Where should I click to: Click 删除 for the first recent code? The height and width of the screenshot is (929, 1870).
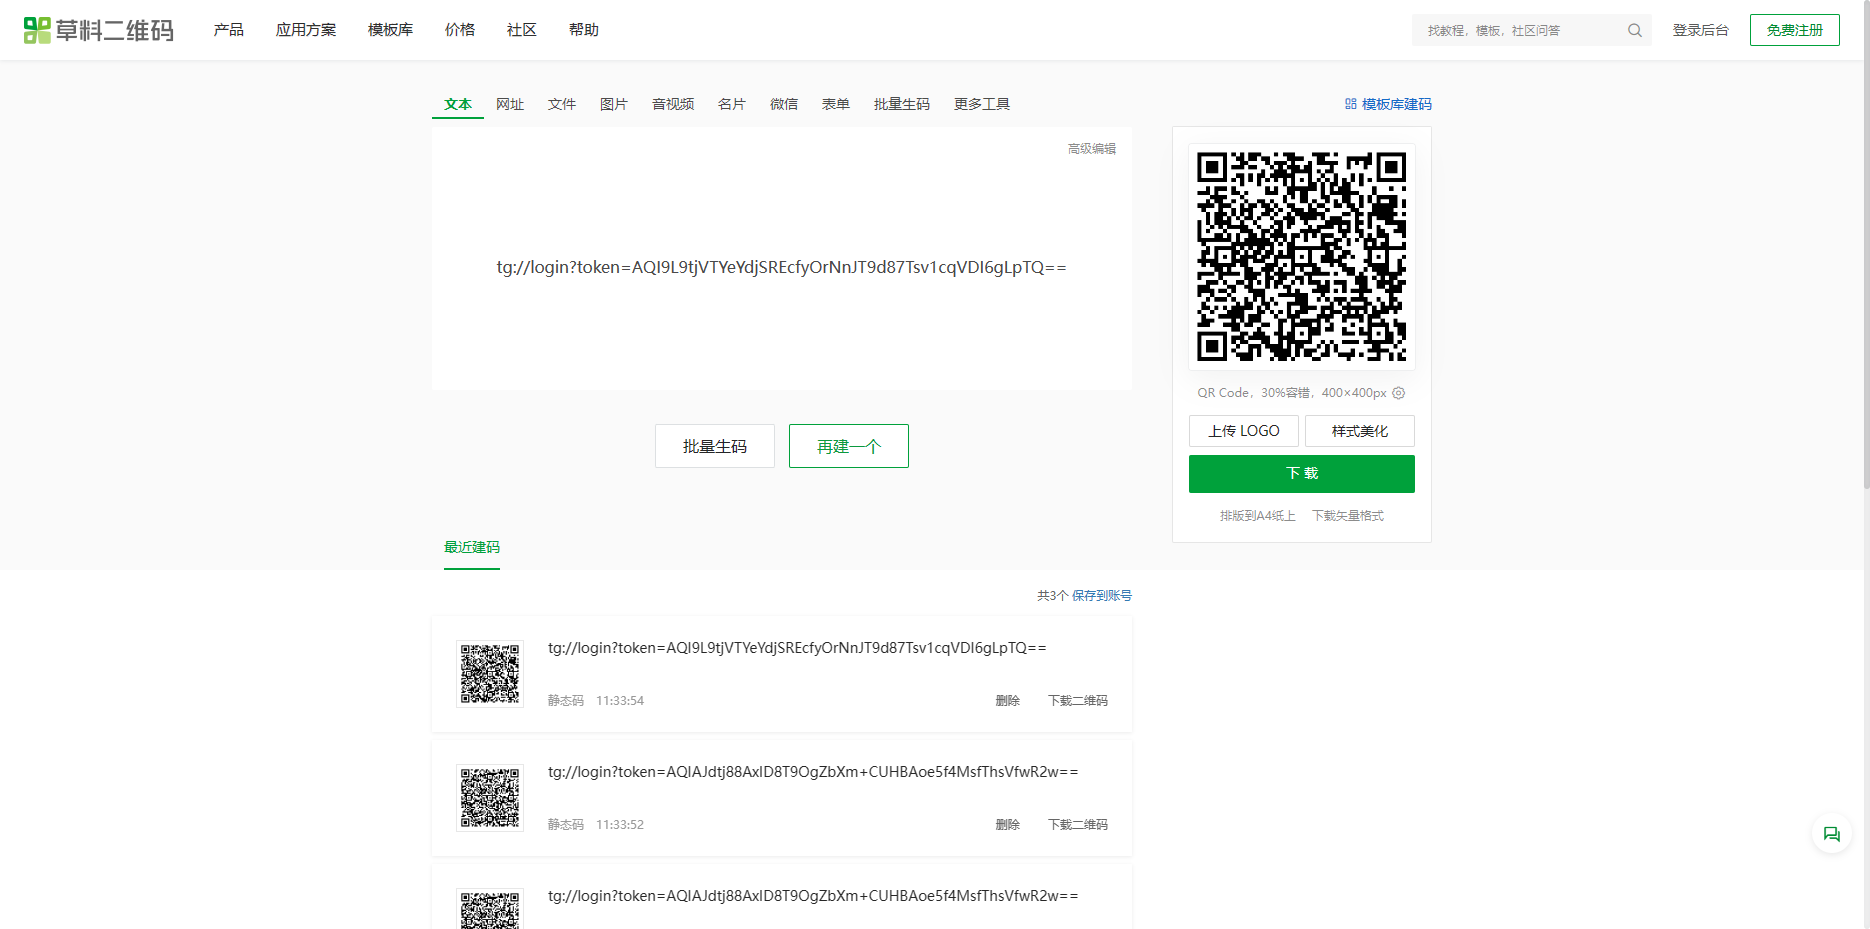pyautogui.click(x=1007, y=701)
